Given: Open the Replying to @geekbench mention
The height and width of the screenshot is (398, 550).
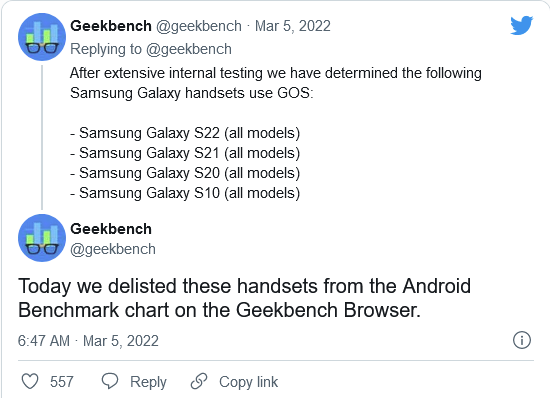Looking at the screenshot, I should (189, 49).
